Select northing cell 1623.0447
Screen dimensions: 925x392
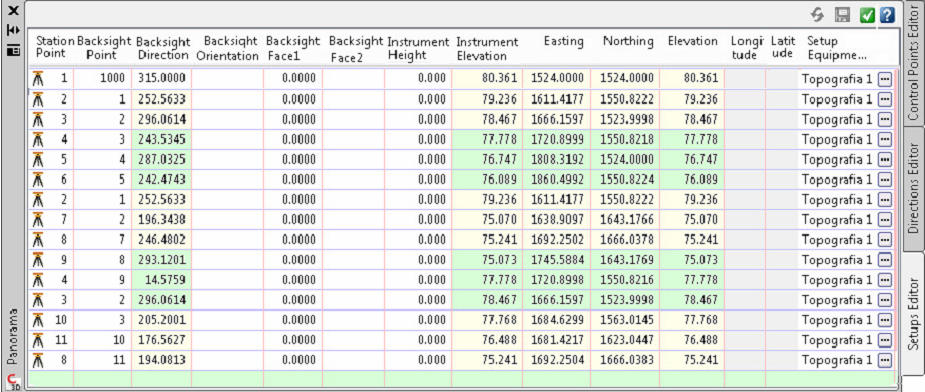(625, 340)
